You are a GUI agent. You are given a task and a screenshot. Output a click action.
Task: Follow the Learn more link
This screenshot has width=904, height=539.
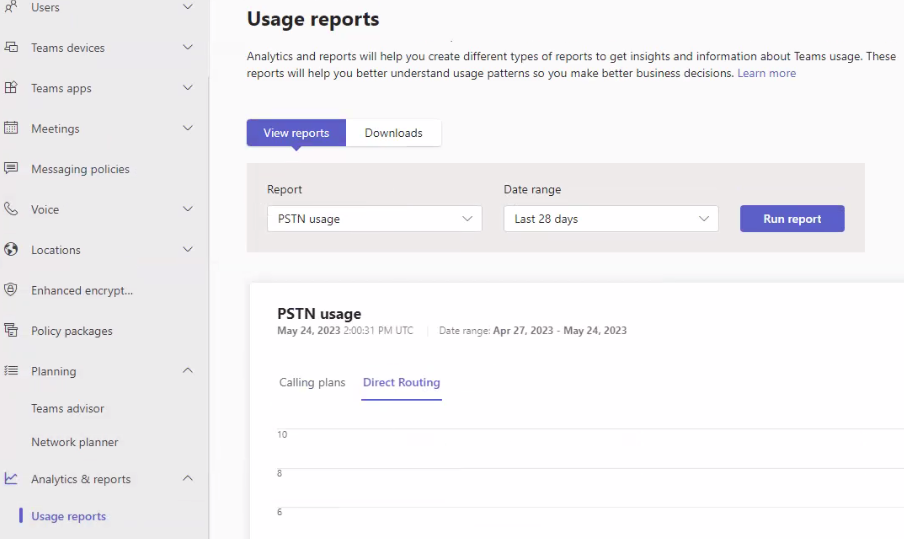coord(767,73)
